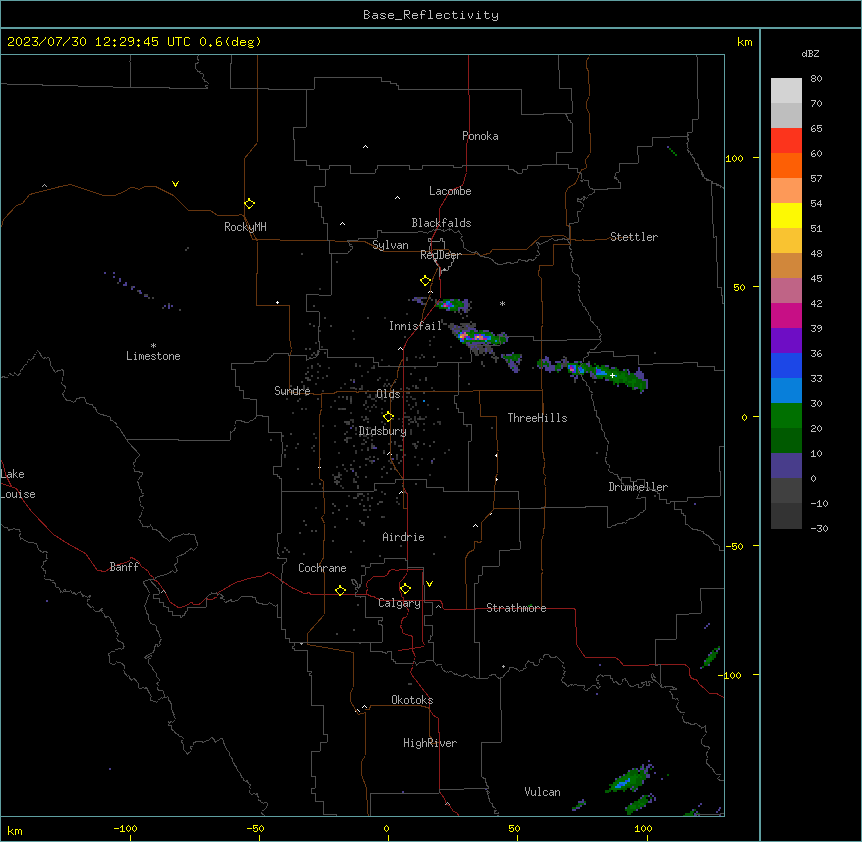This screenshot has width=862, height=842.
Task: Click the ThreeHills label
Action: (x=538, y=418)
